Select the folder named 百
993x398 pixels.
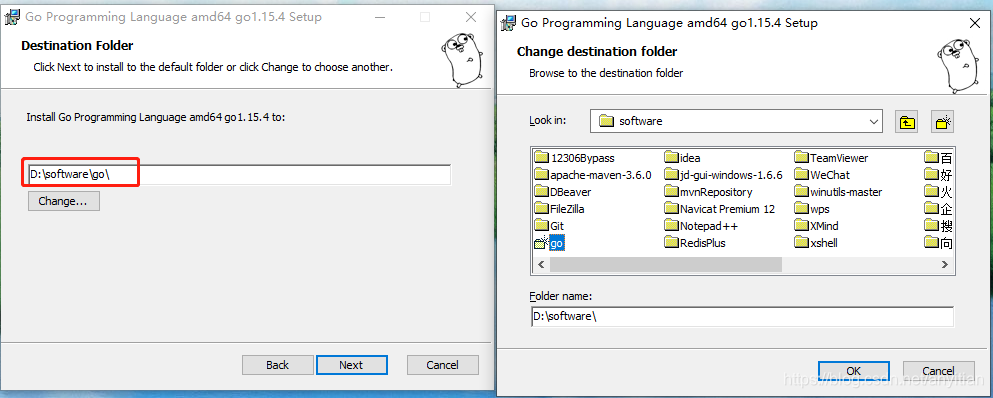pos(939,158)
